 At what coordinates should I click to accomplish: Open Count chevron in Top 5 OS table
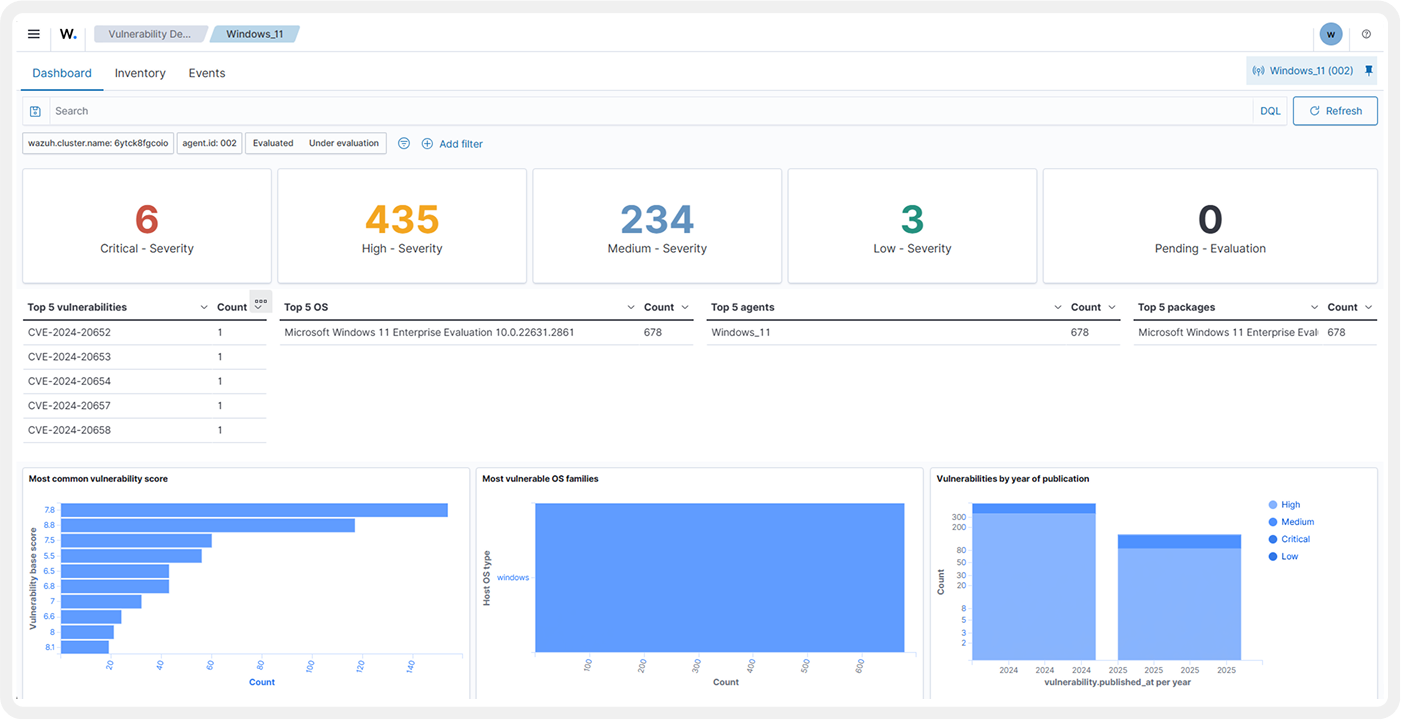tap(685, 307)
